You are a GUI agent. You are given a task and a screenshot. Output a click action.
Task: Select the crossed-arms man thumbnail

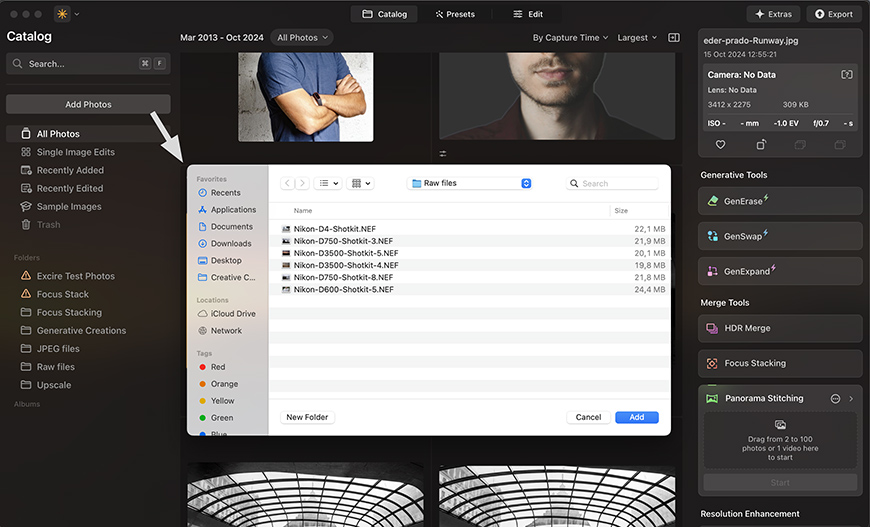[x=306, y=97]
